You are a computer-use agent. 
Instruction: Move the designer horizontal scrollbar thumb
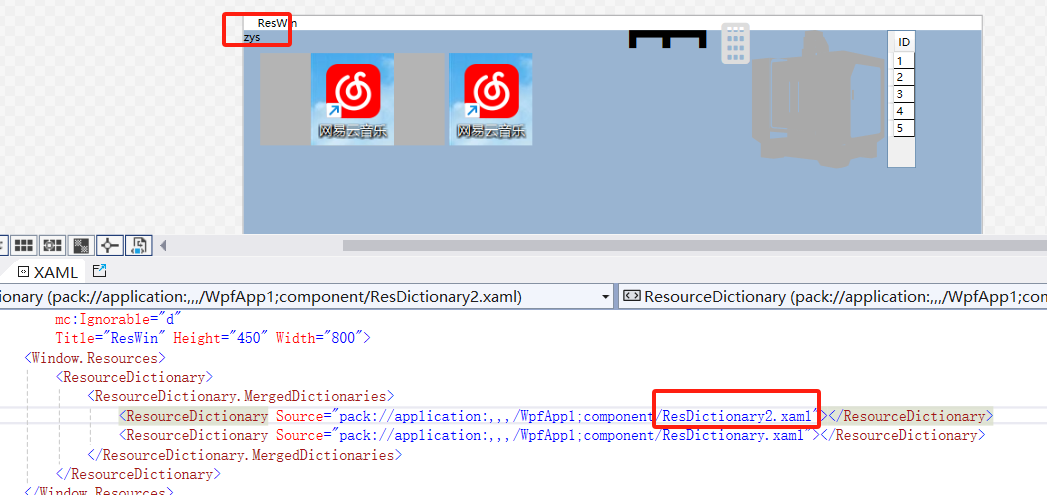(x=695, y=246)
